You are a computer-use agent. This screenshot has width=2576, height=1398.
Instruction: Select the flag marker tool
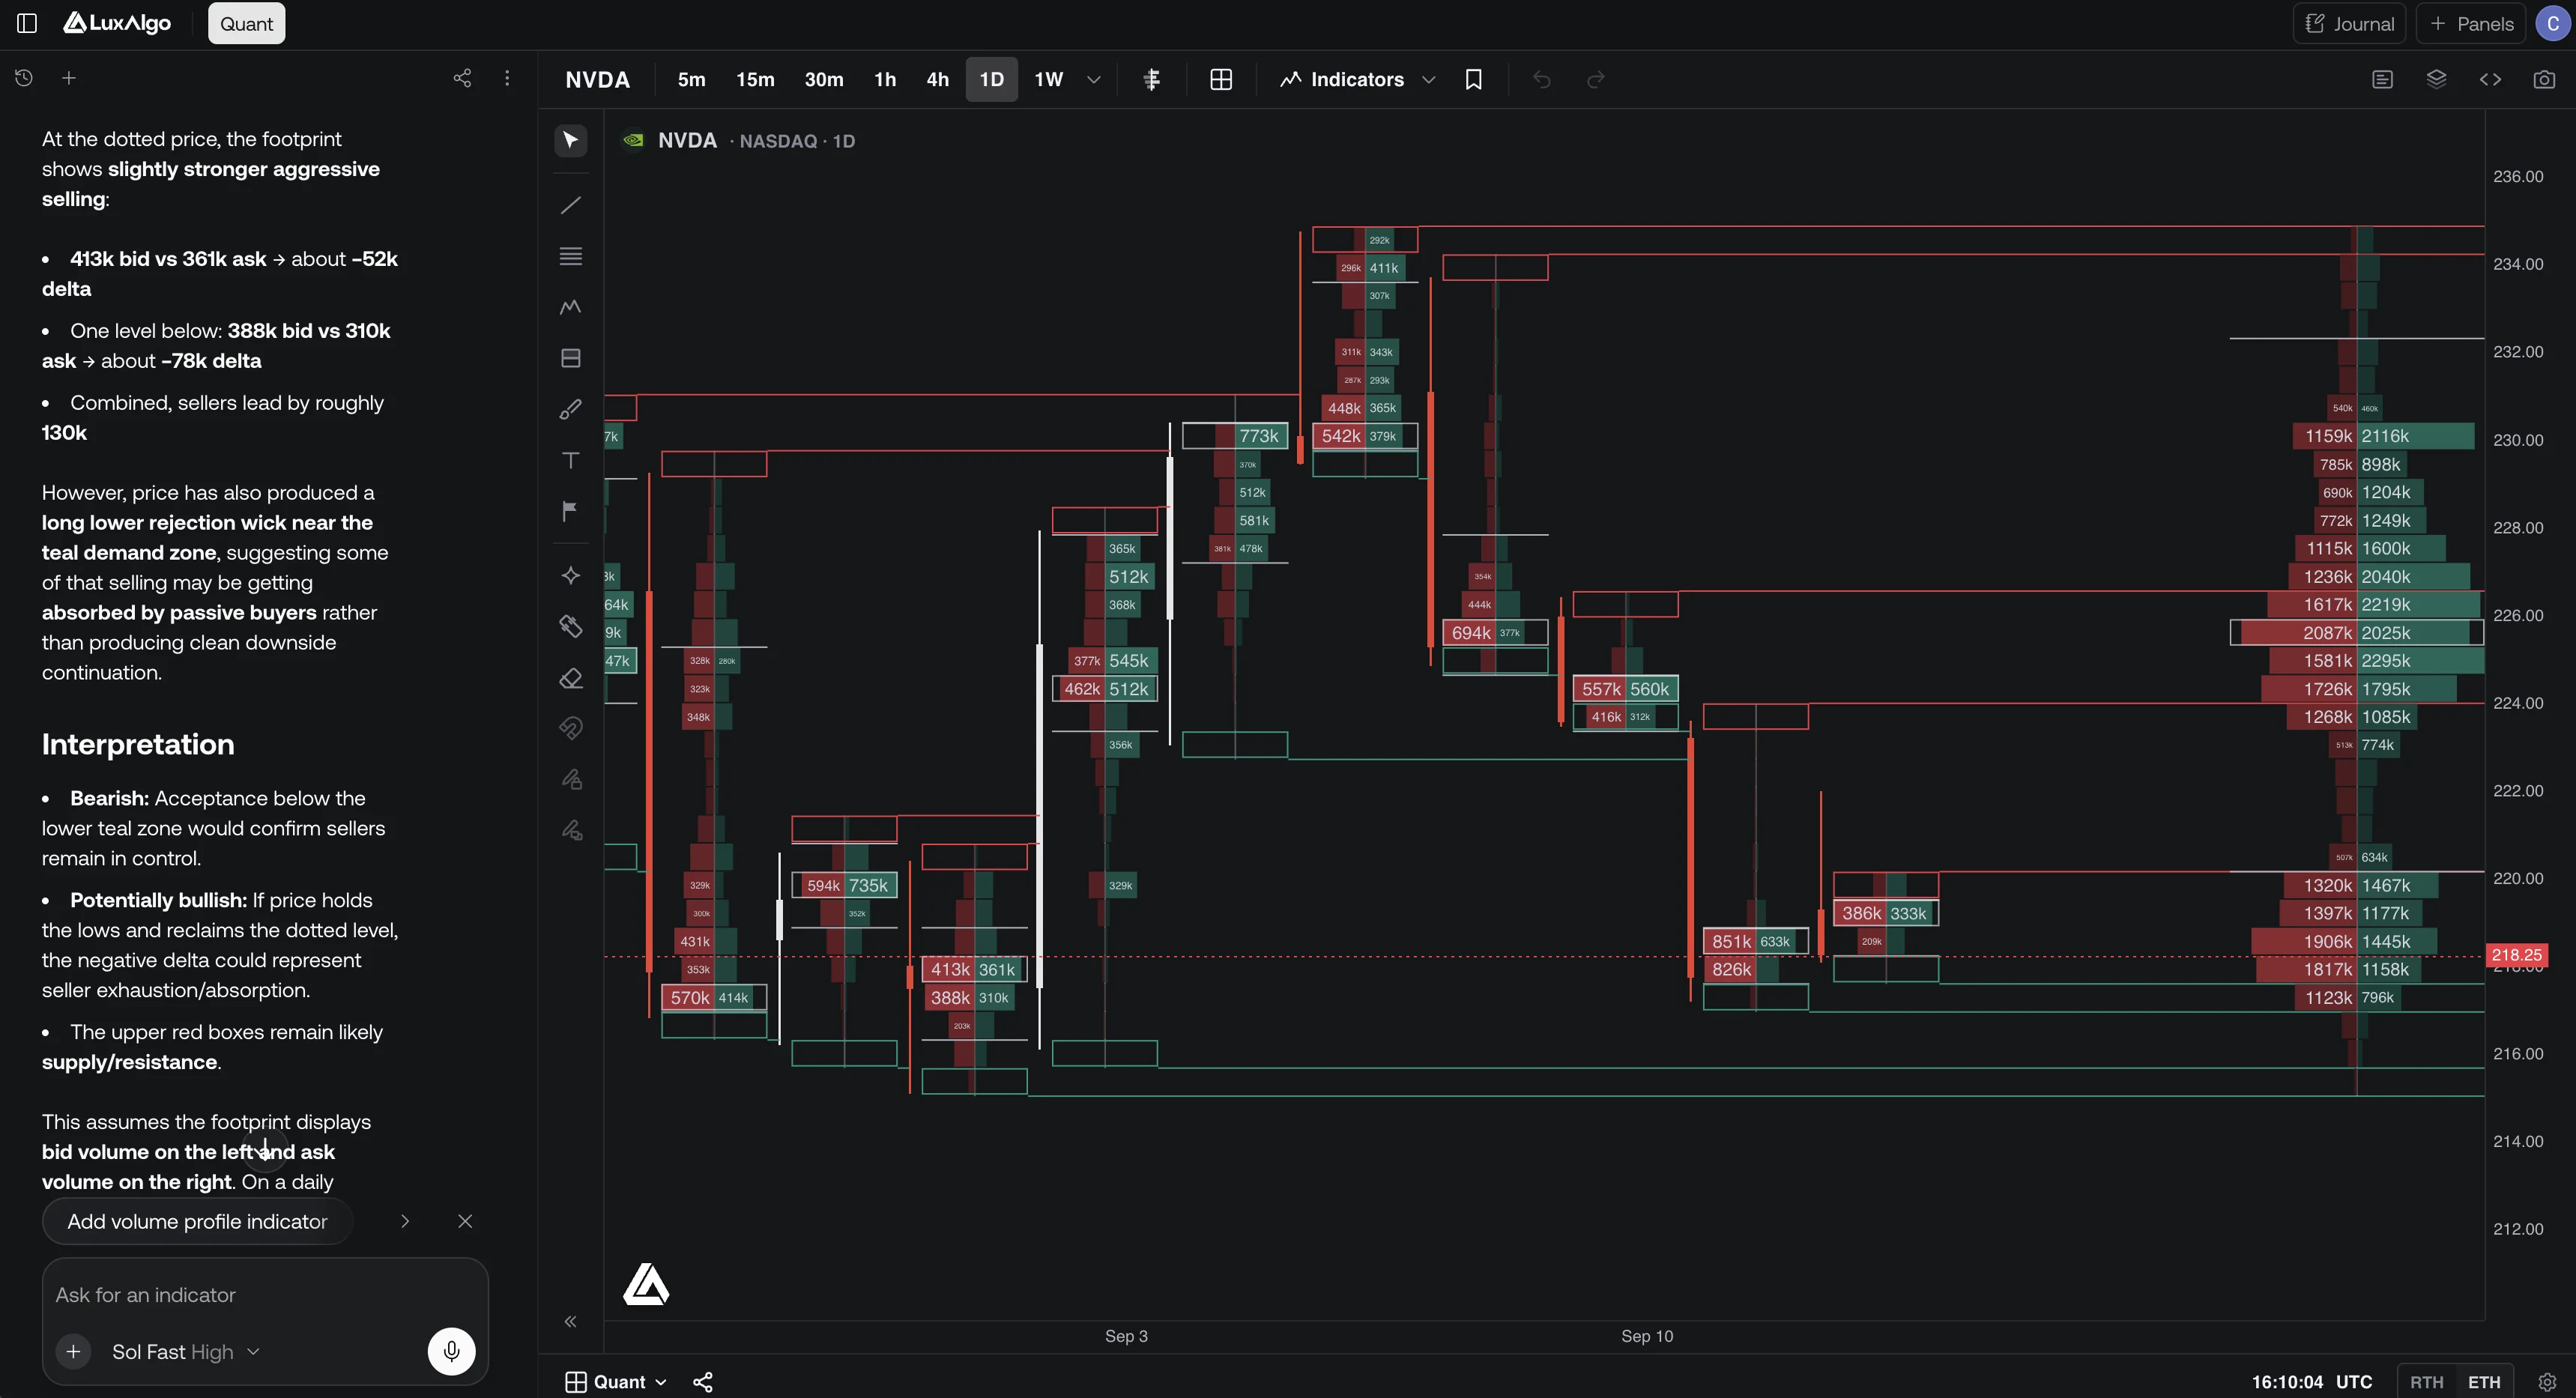pyautogui.click(x=571, y=511)
